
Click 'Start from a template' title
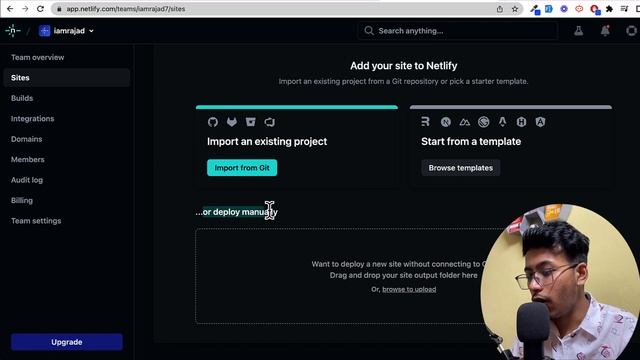pyautogui.click(x=471, y=142)
